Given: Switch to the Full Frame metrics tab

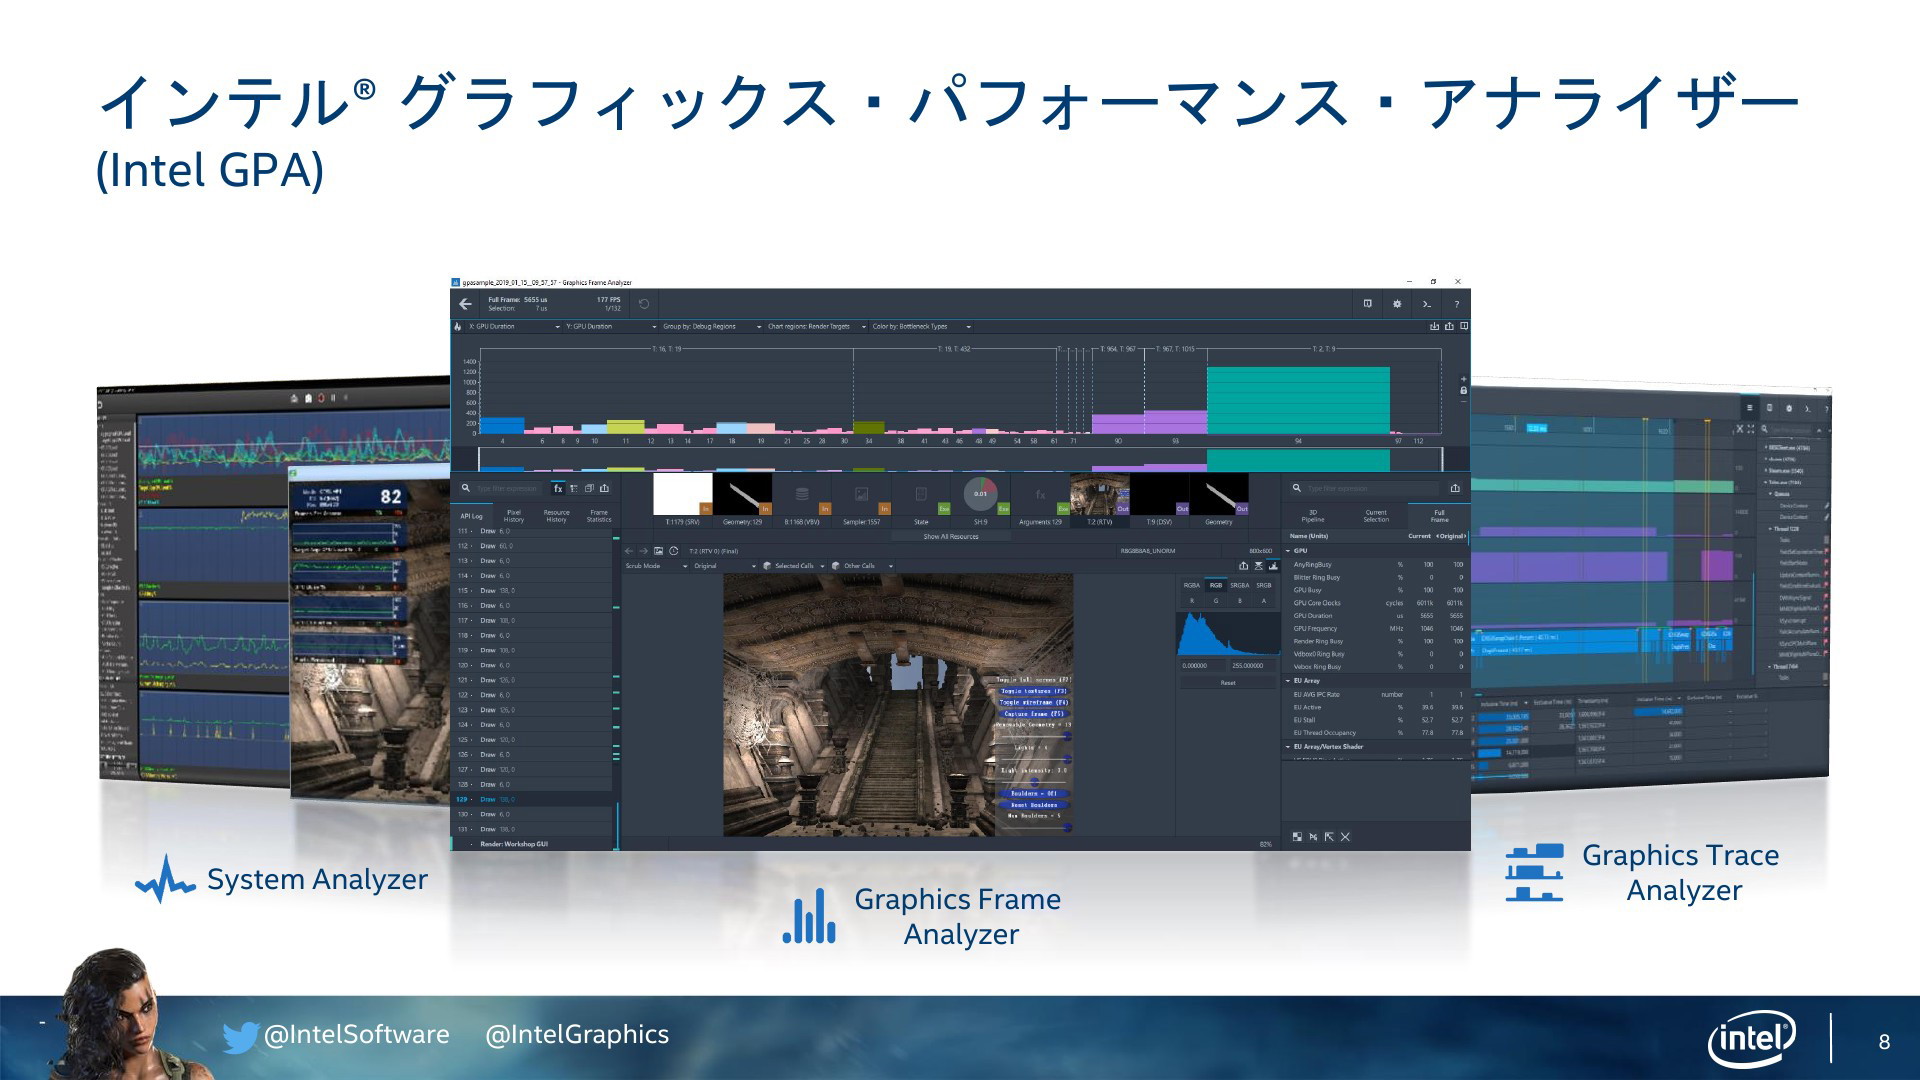Looking at the screenshot, I should tap(1439, 516).
